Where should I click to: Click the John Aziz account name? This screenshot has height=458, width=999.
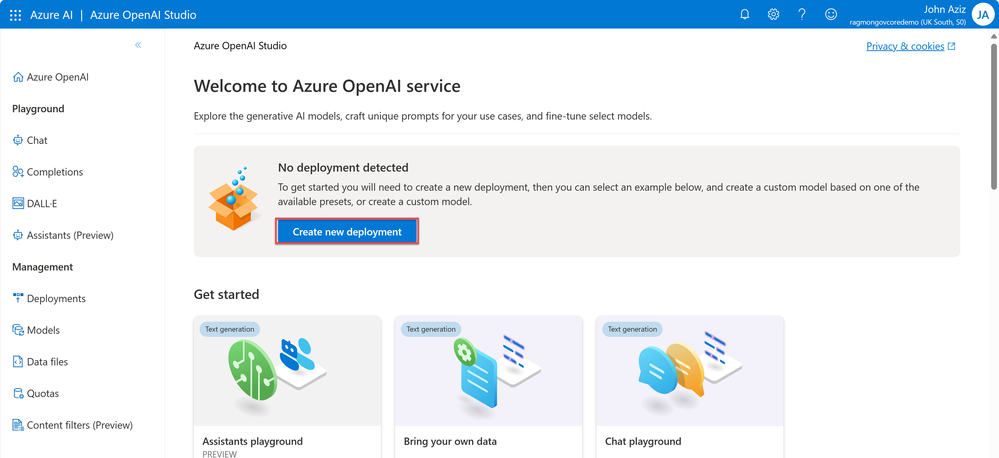point(945,9)
